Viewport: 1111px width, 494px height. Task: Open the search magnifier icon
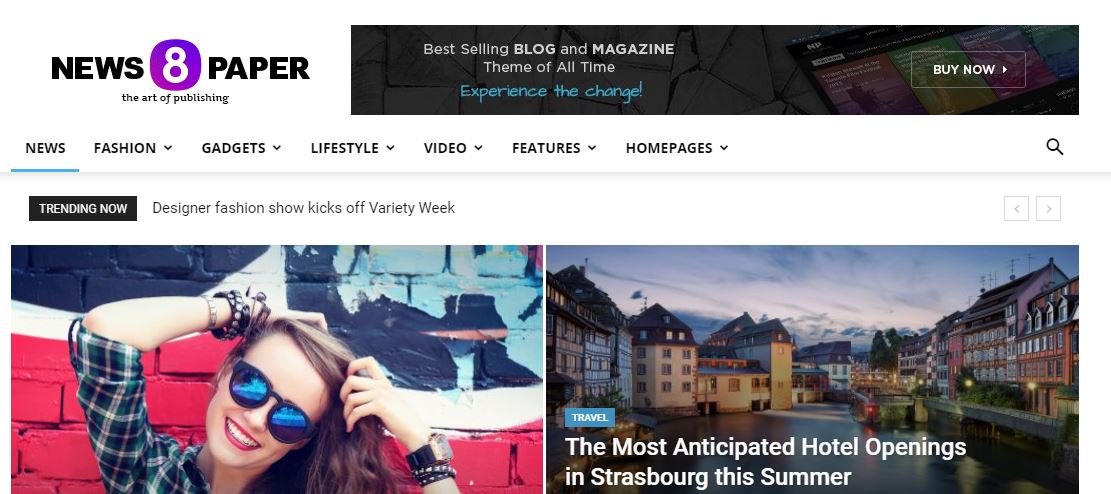pyautogui.click(x=1054, y=147)
